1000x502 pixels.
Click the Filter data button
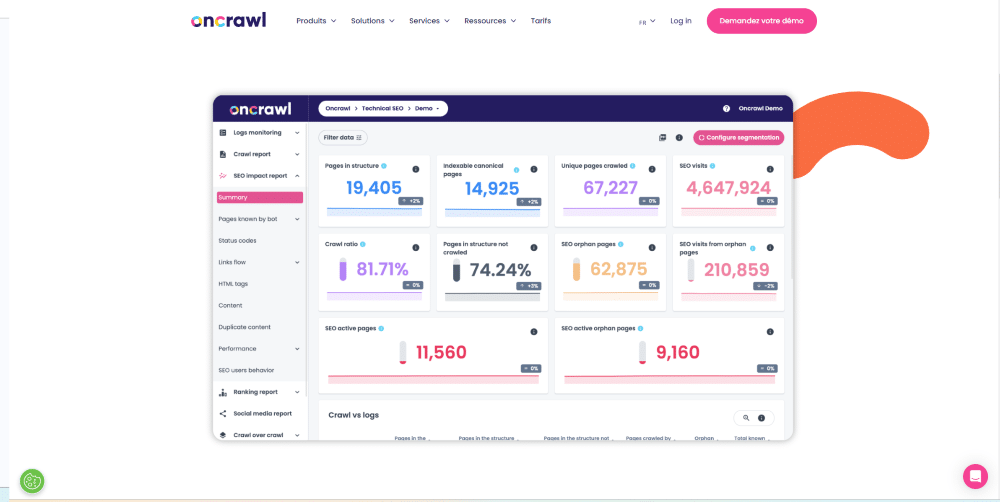point(343,137)
